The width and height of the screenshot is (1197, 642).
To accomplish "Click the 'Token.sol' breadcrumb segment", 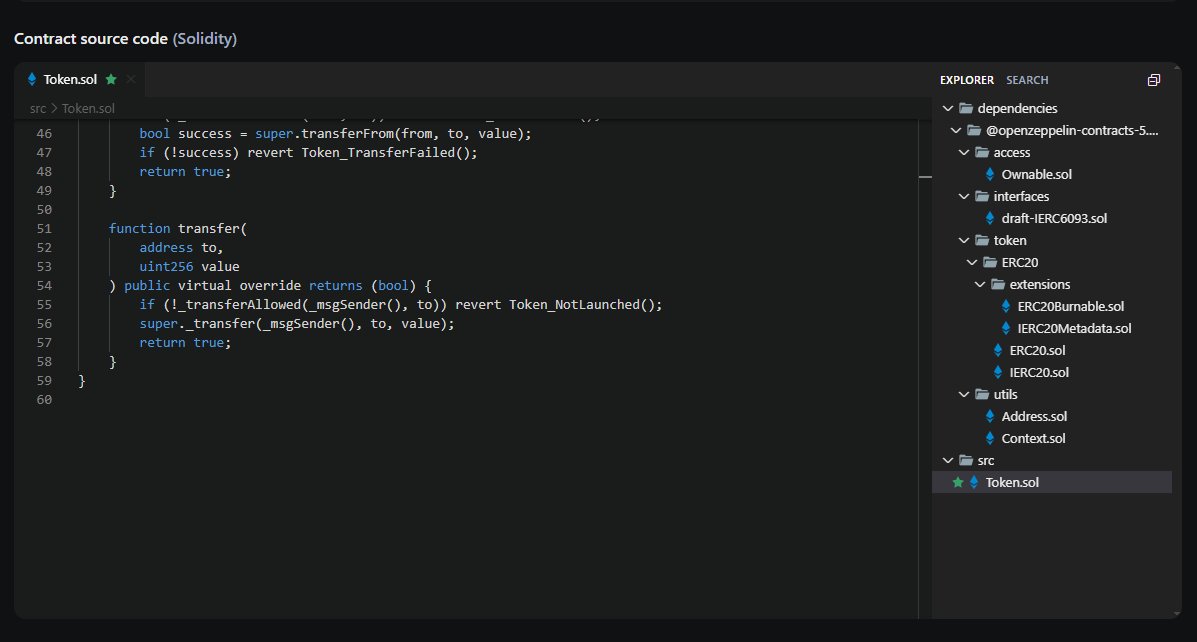I will (89, 108).
